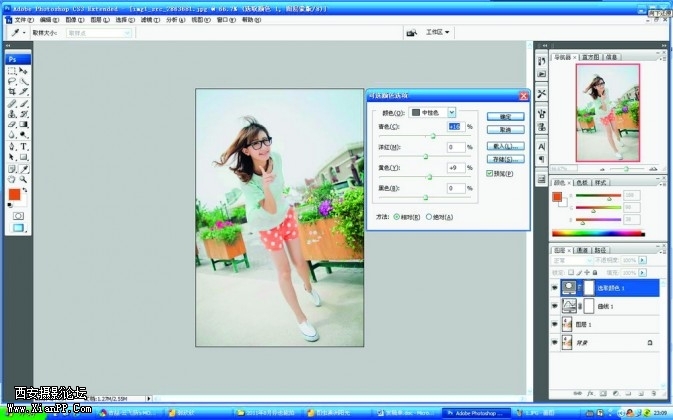Screen dimensions: 673x420
Task: Select the Brush tool
Action: [x=24, y=103]
